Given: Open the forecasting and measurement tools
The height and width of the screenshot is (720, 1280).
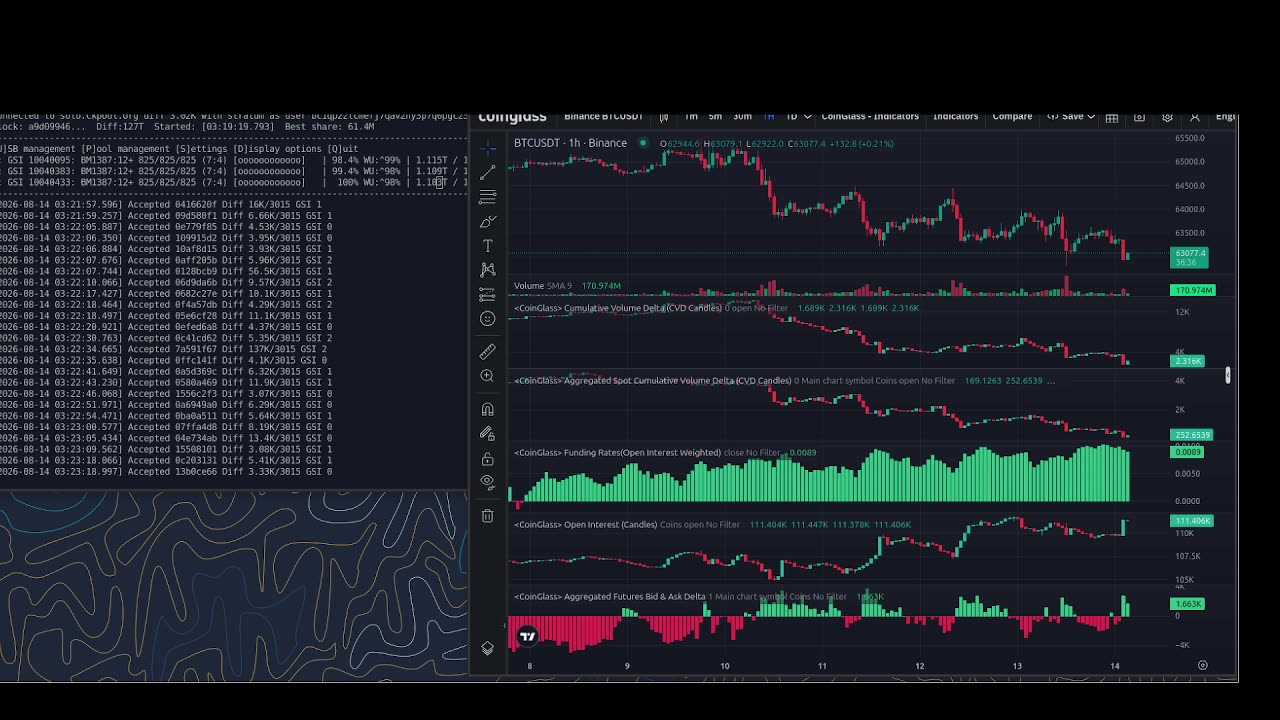Looking at the screenshot, I should tap(487, 294).
